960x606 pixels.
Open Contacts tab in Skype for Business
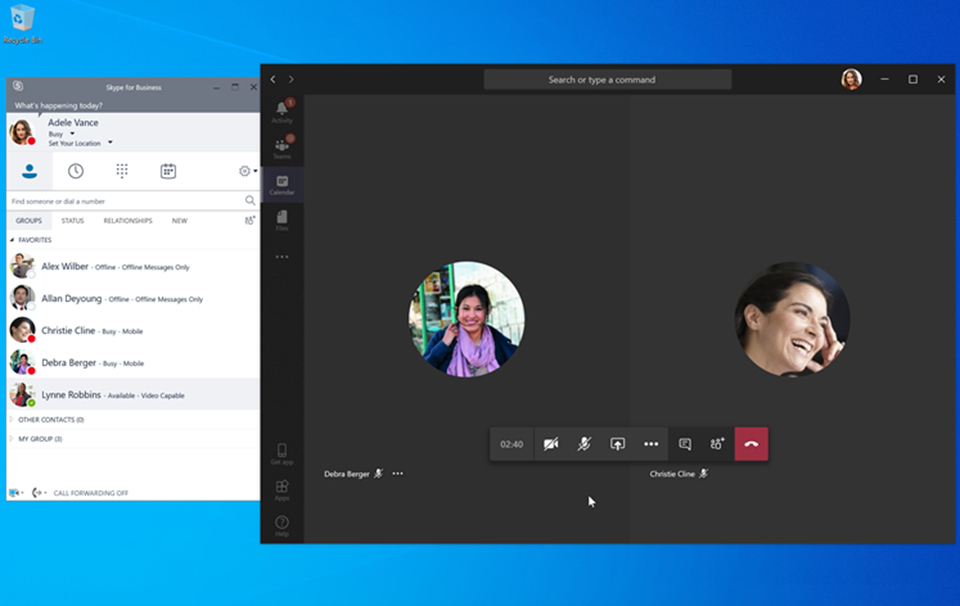coord(29,171)
